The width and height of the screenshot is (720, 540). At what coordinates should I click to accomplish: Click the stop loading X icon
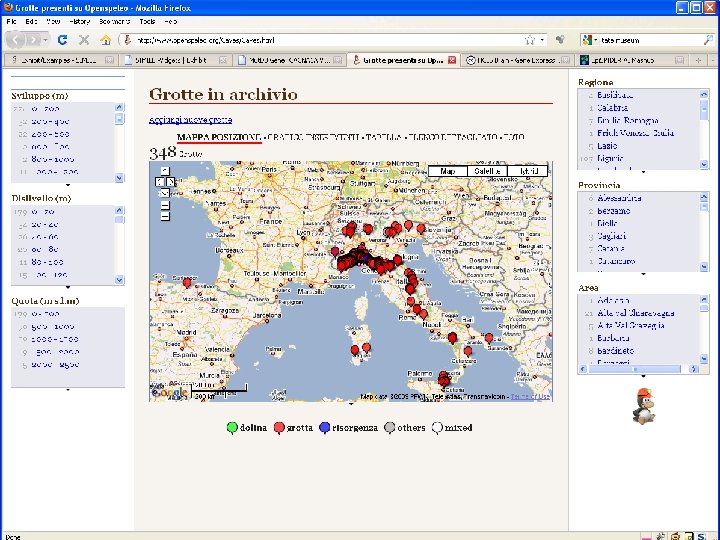point(84,40)
